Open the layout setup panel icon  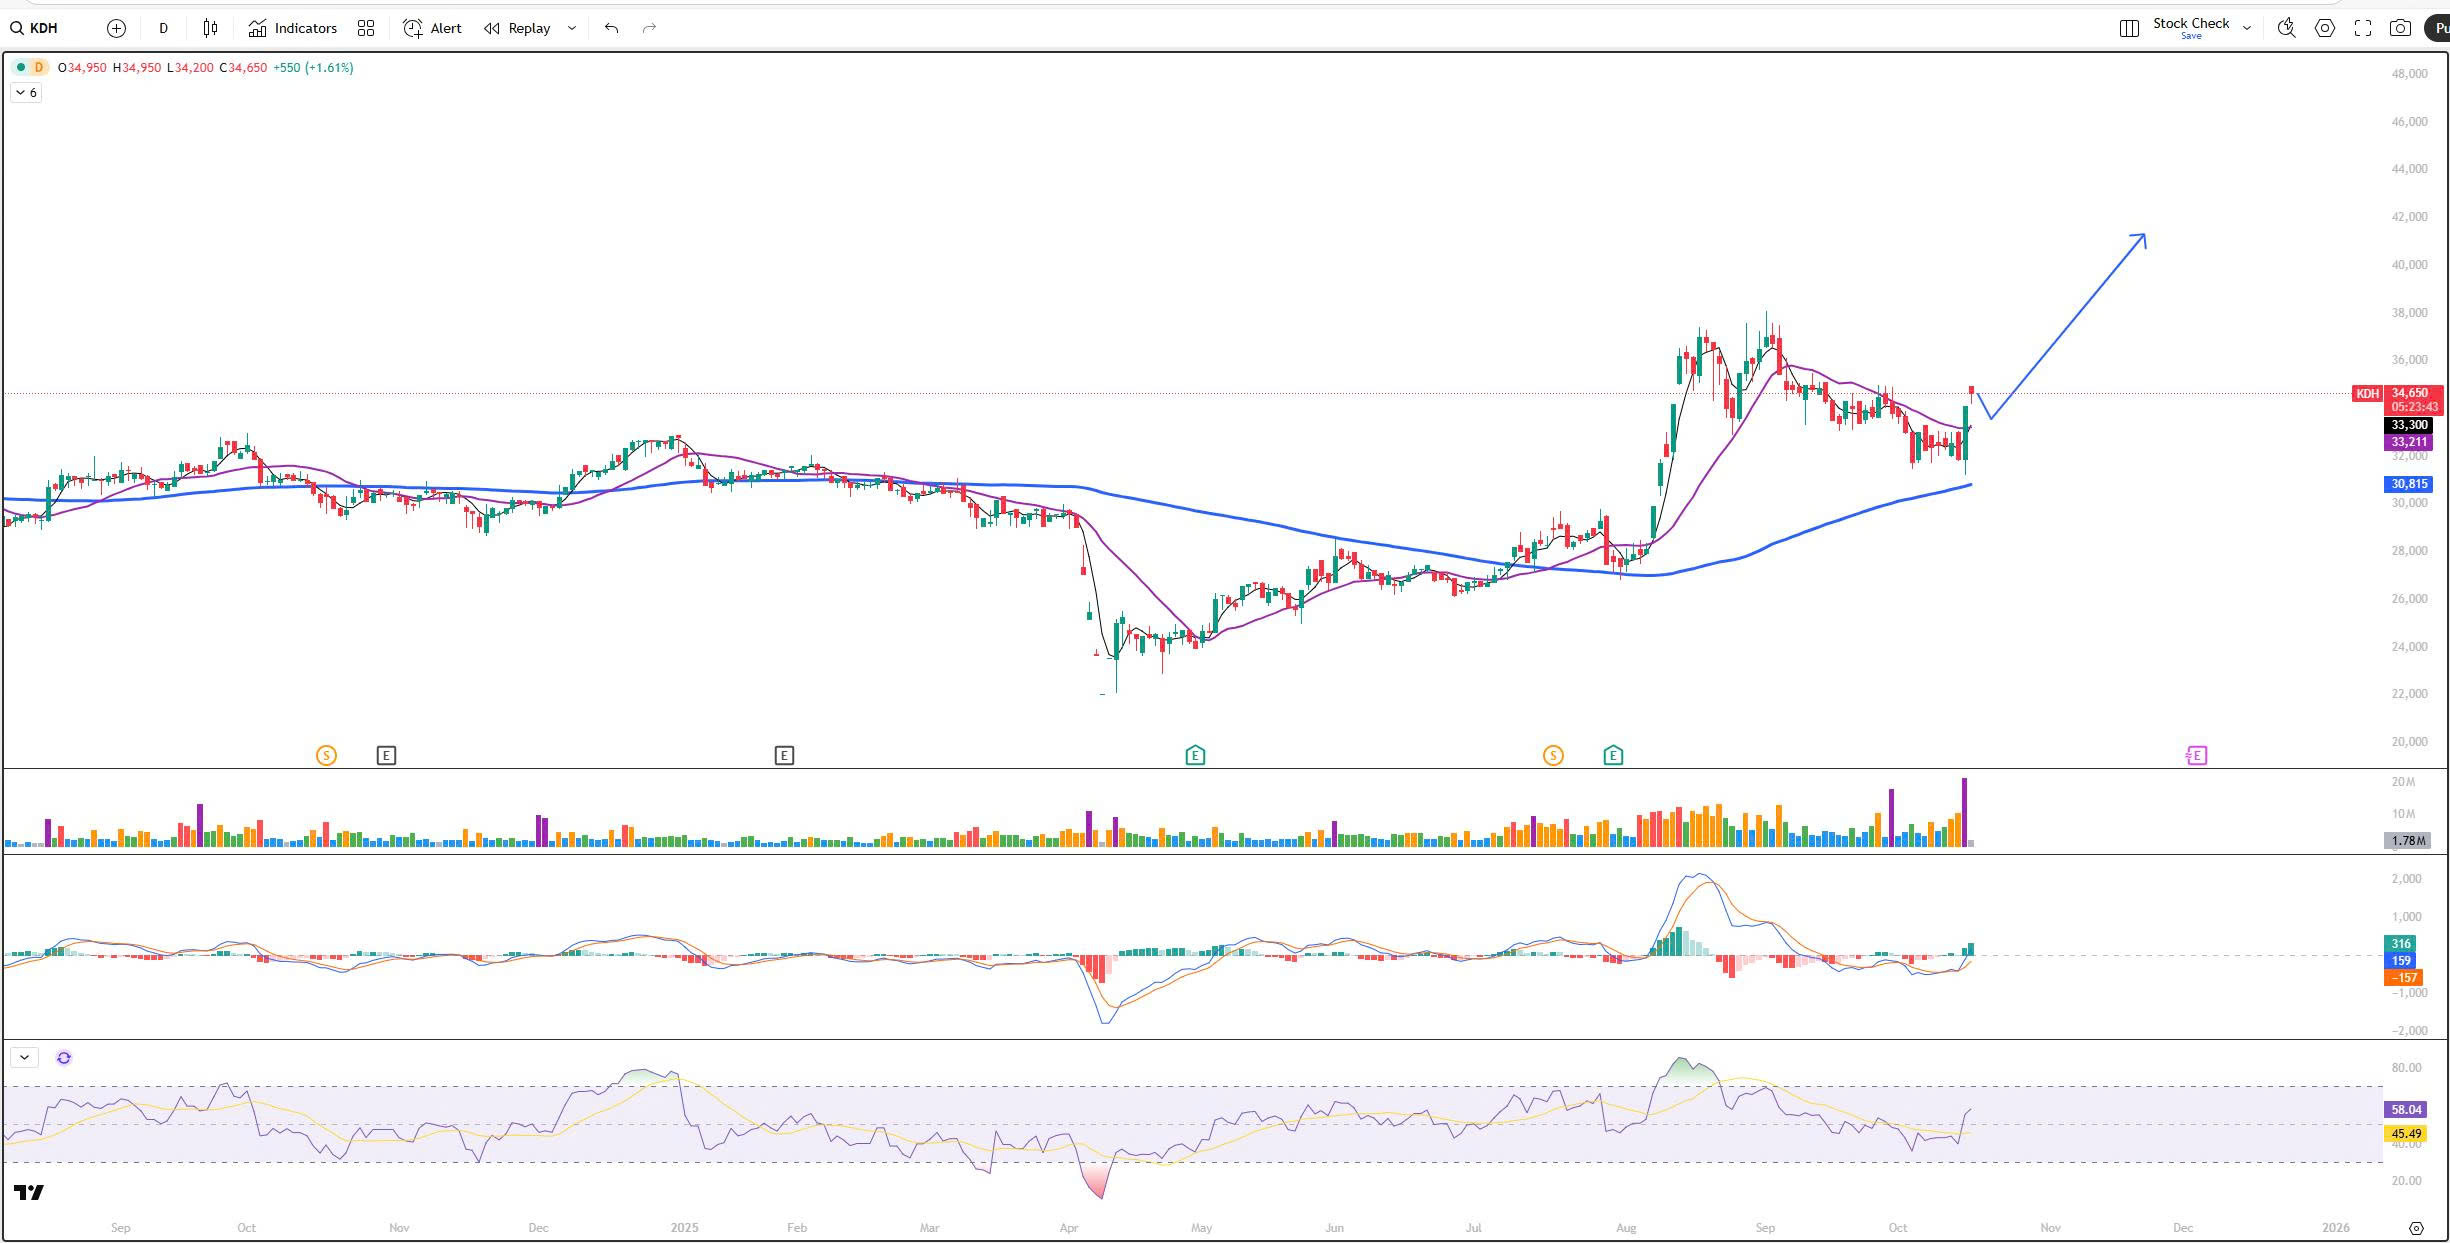pyautogui.click(x=2129, y=28)
